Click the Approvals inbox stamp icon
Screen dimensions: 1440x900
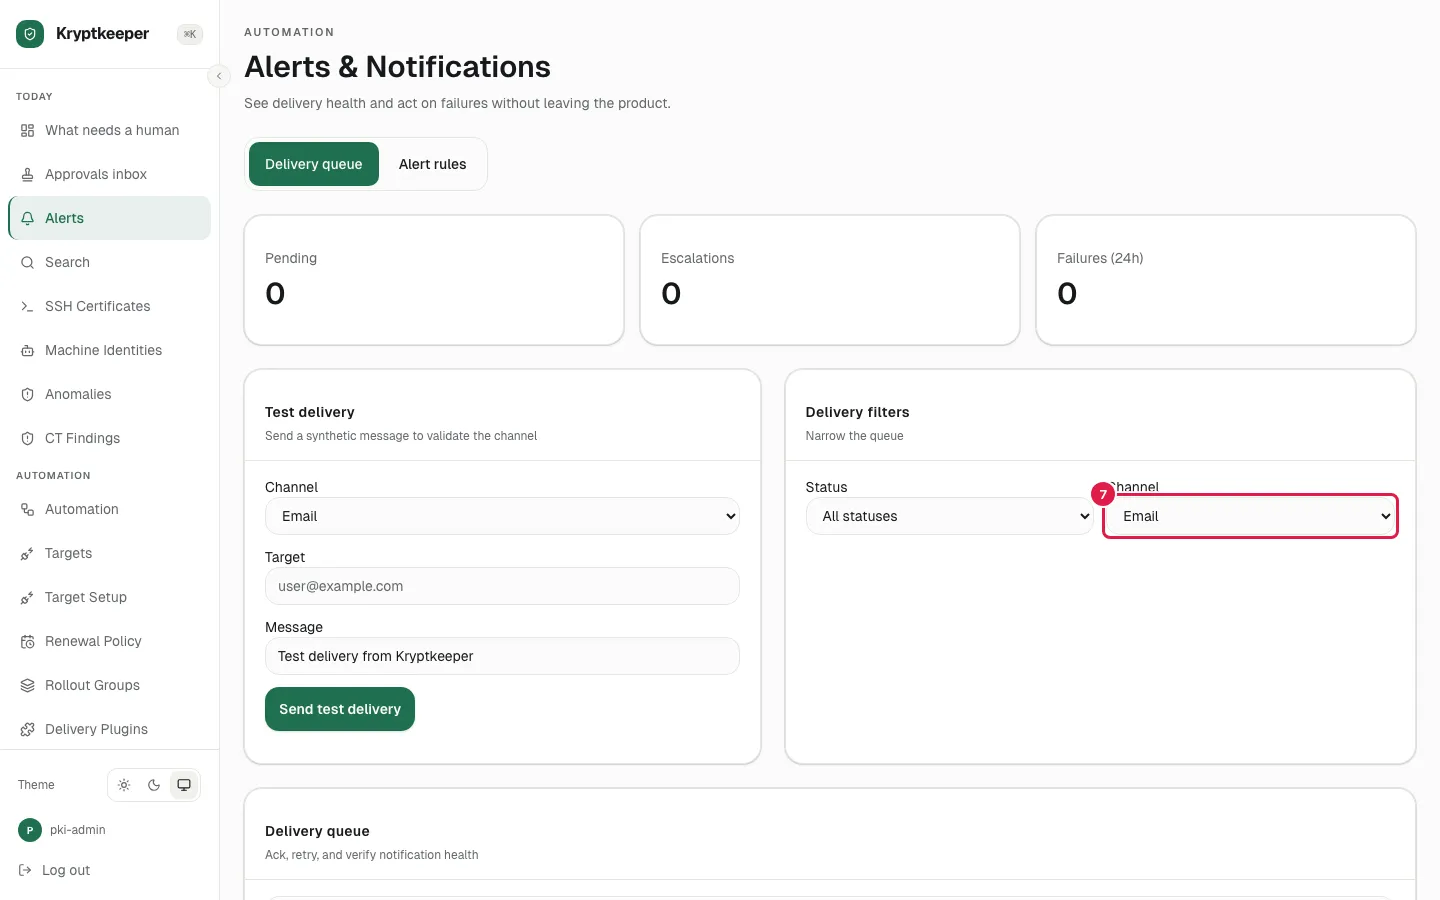pyautogui.click(x=28, y=174)
